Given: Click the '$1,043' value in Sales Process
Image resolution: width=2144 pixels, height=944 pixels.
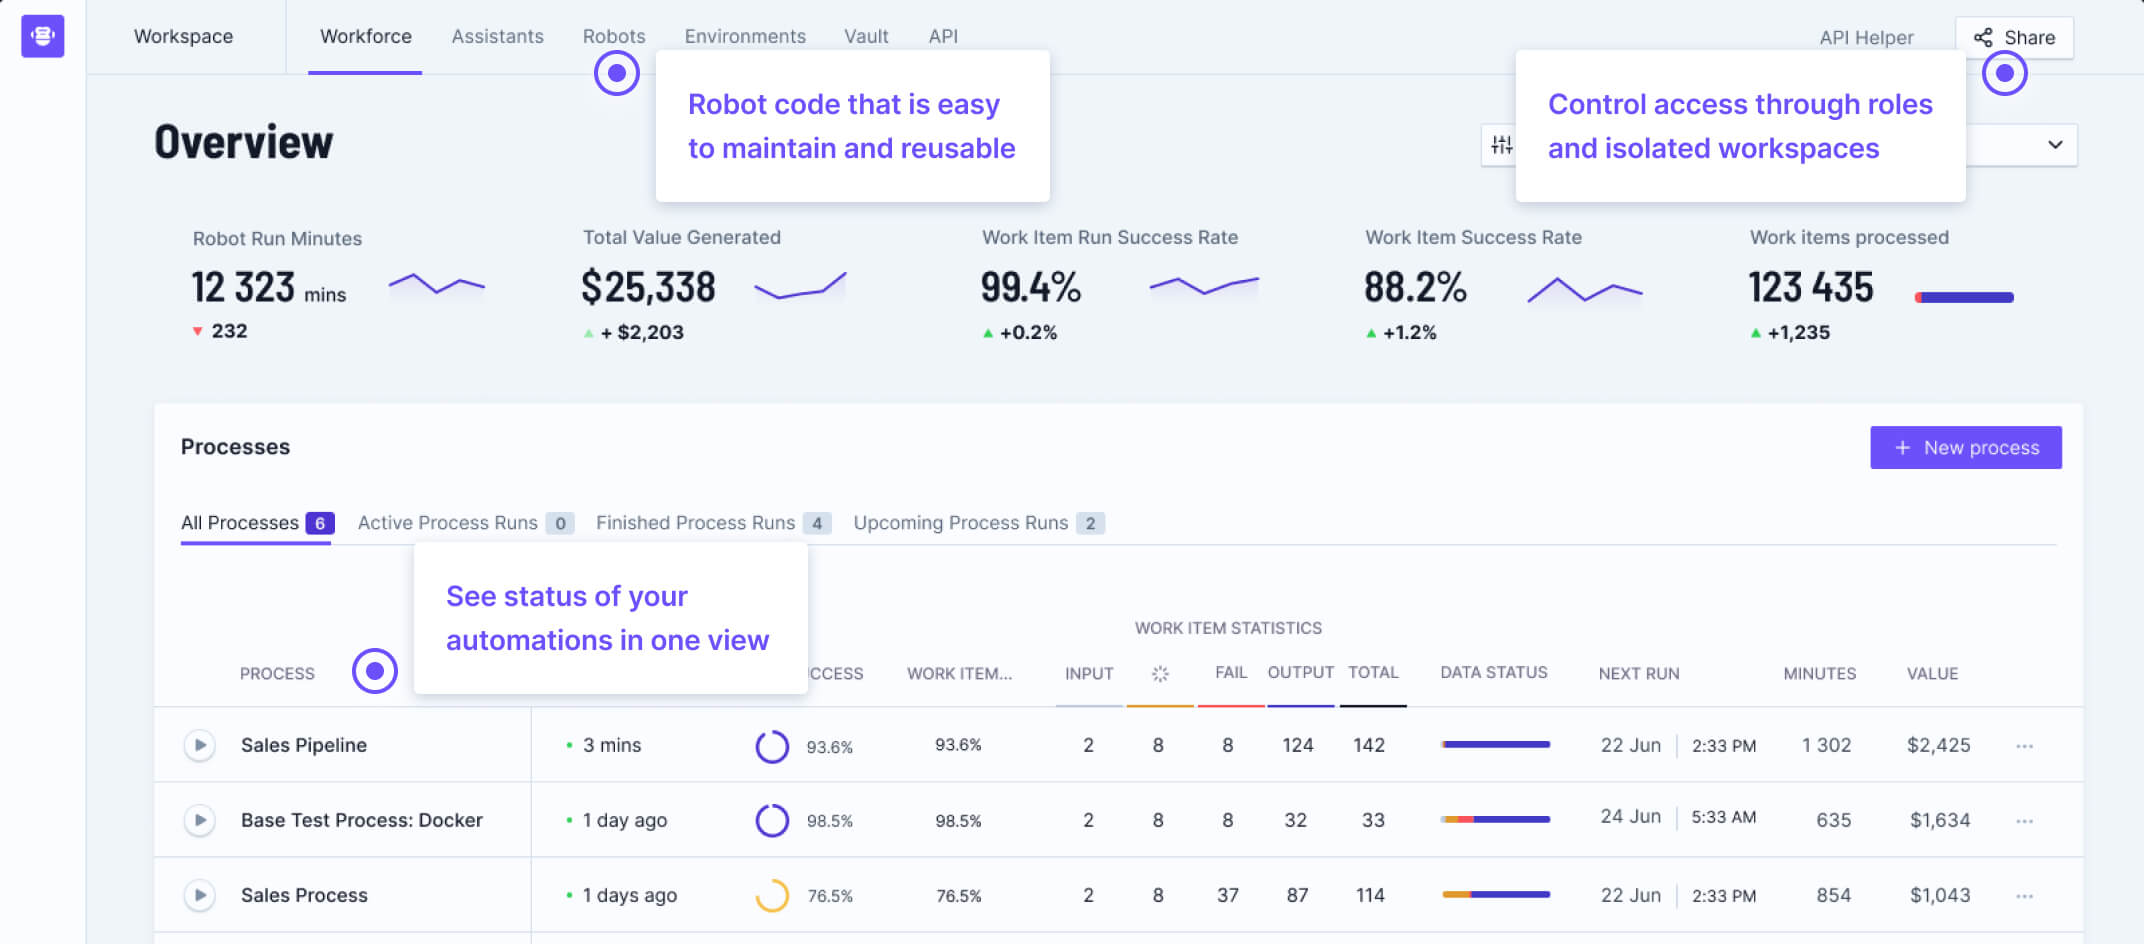Looking at the screenshot, I should coord(1940,895).
